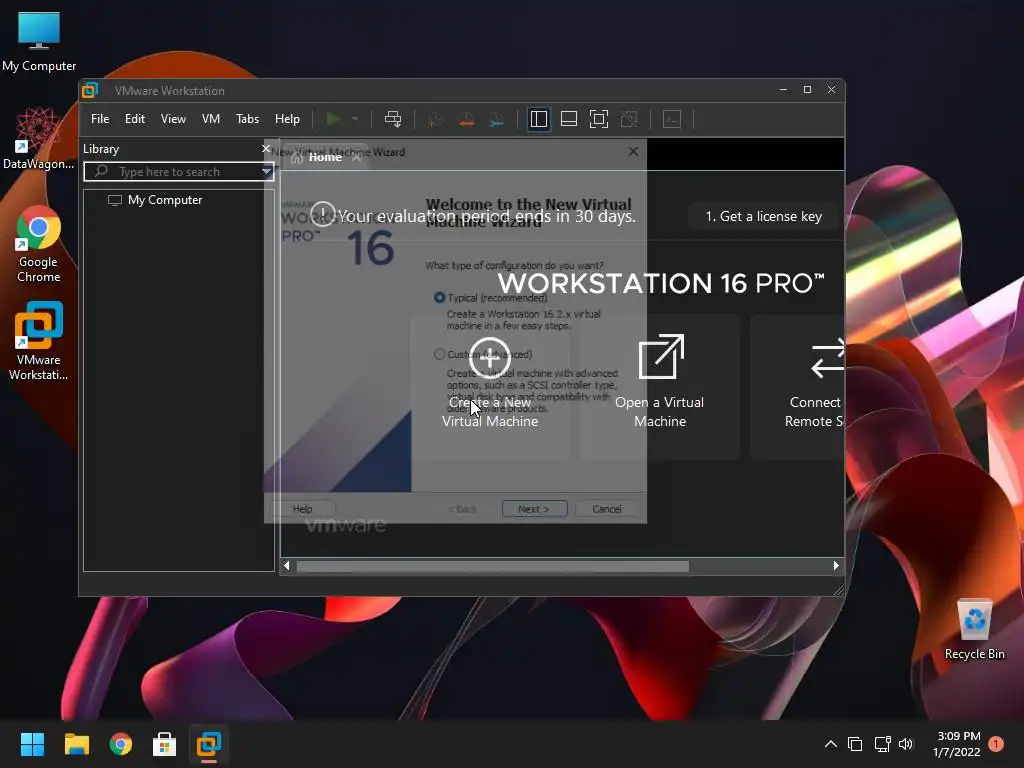This screenshot has width=1024, height=768.
Task: Click the Take Snapshot toolbar icon
Action: pyautogui.click(x=435, y=119)
